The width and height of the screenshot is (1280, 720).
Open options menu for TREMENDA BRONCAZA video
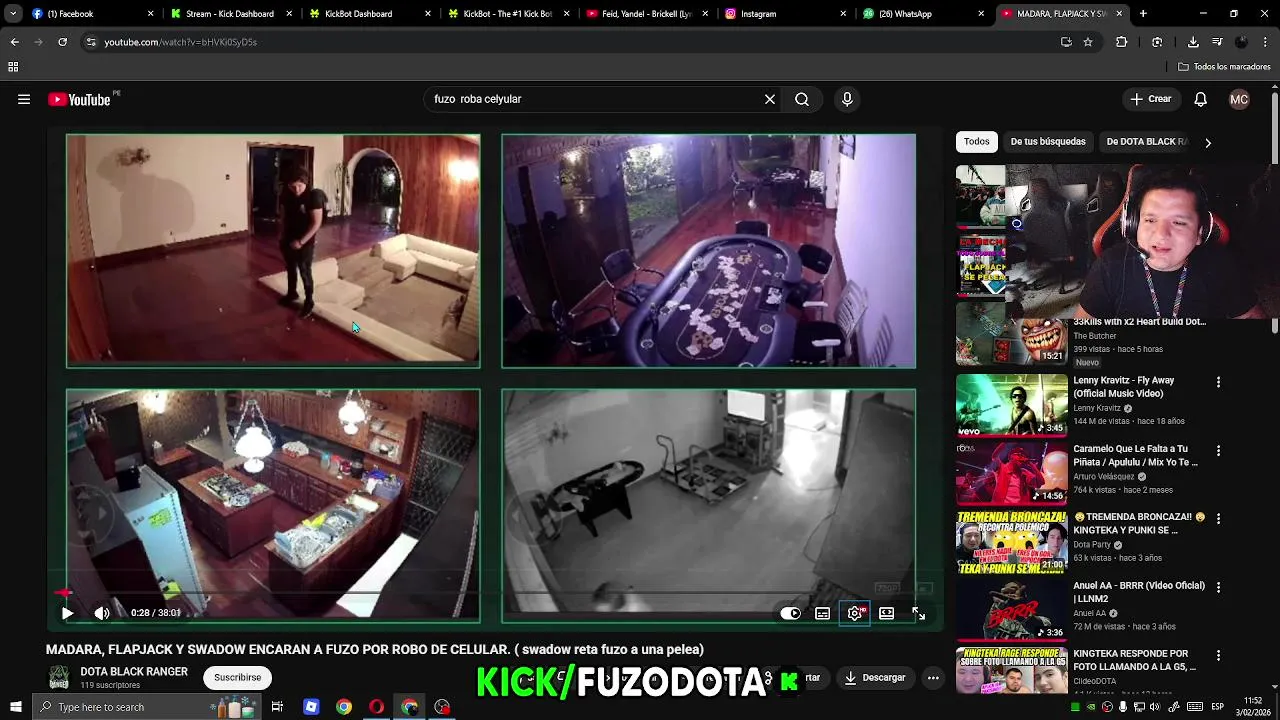pos(1218,518)
